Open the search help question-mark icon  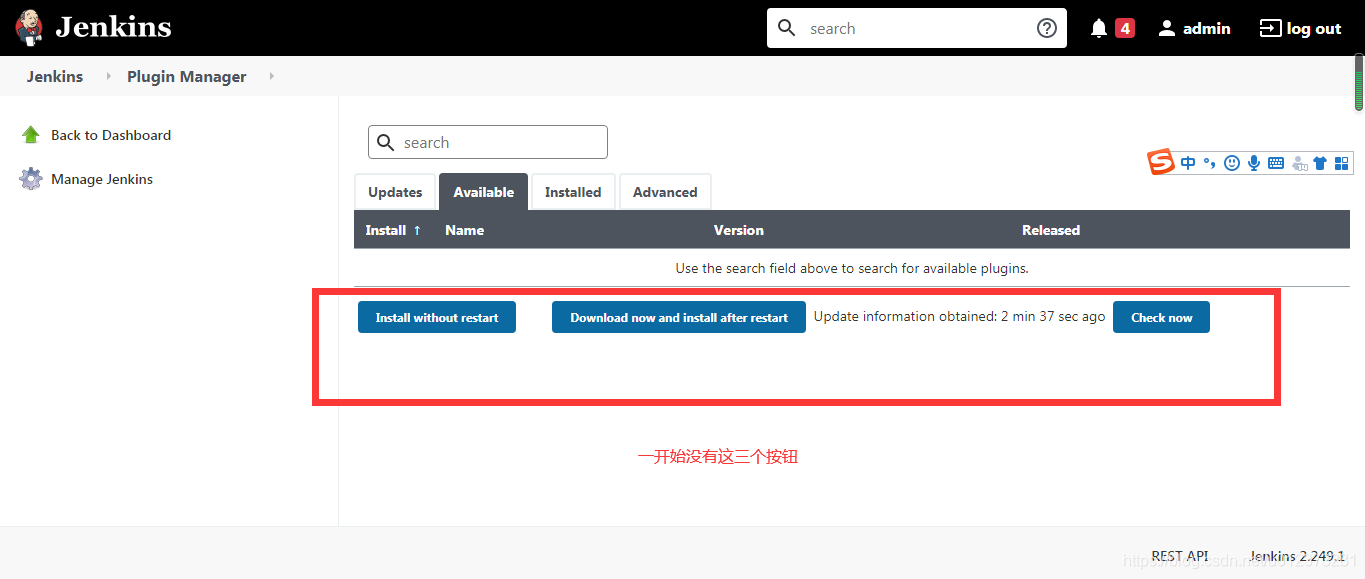click(x=1047, y=28)
